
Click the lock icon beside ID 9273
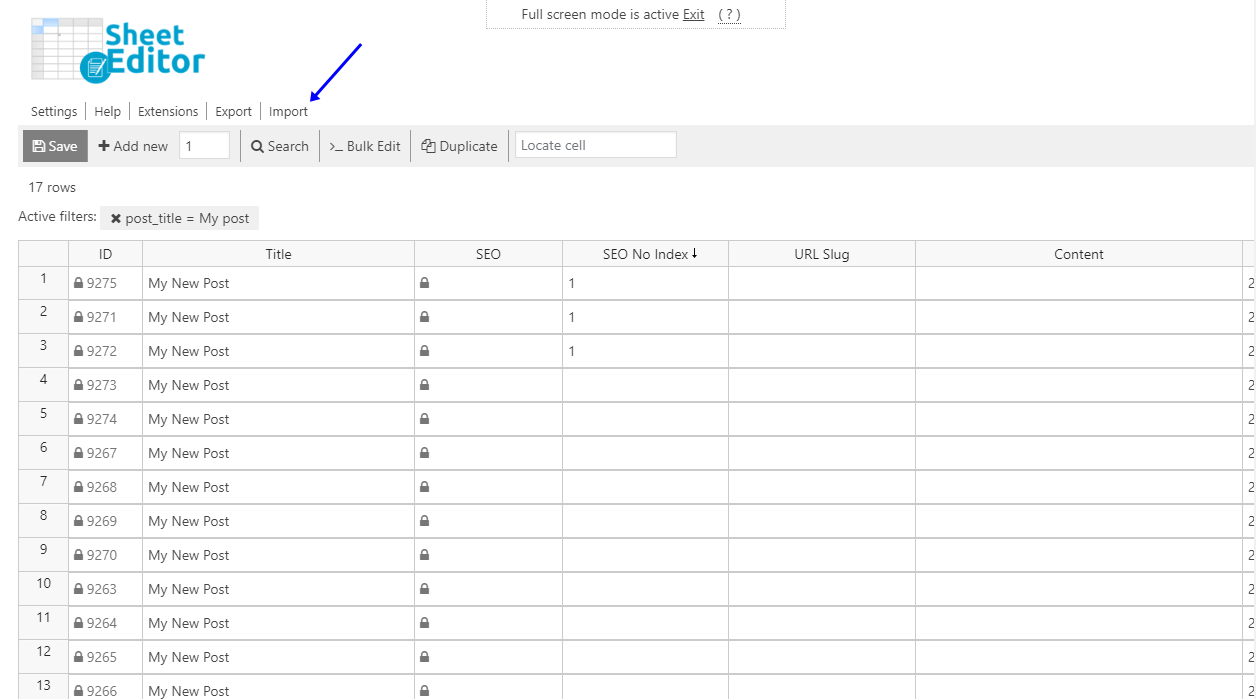click(x=78, y=386)
